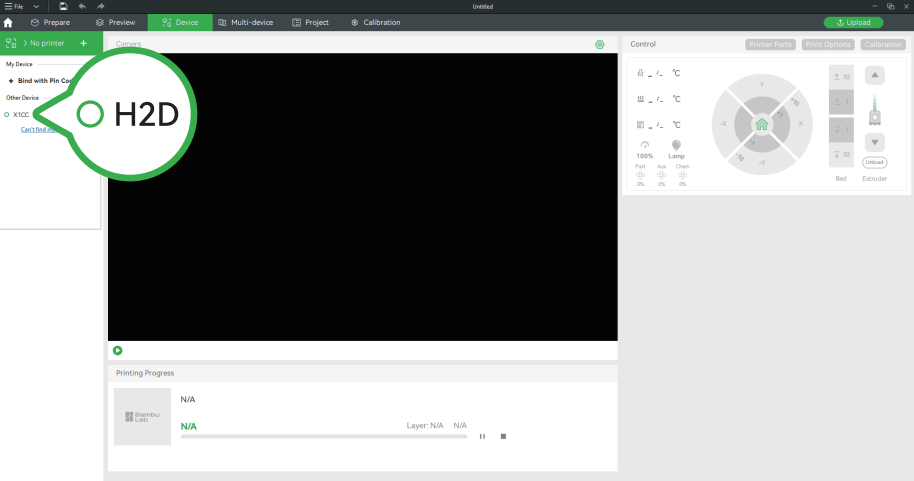Click the green Upload button
Image resolution: width=914 pixels, height=481 pixels.
tap(853, 23)
